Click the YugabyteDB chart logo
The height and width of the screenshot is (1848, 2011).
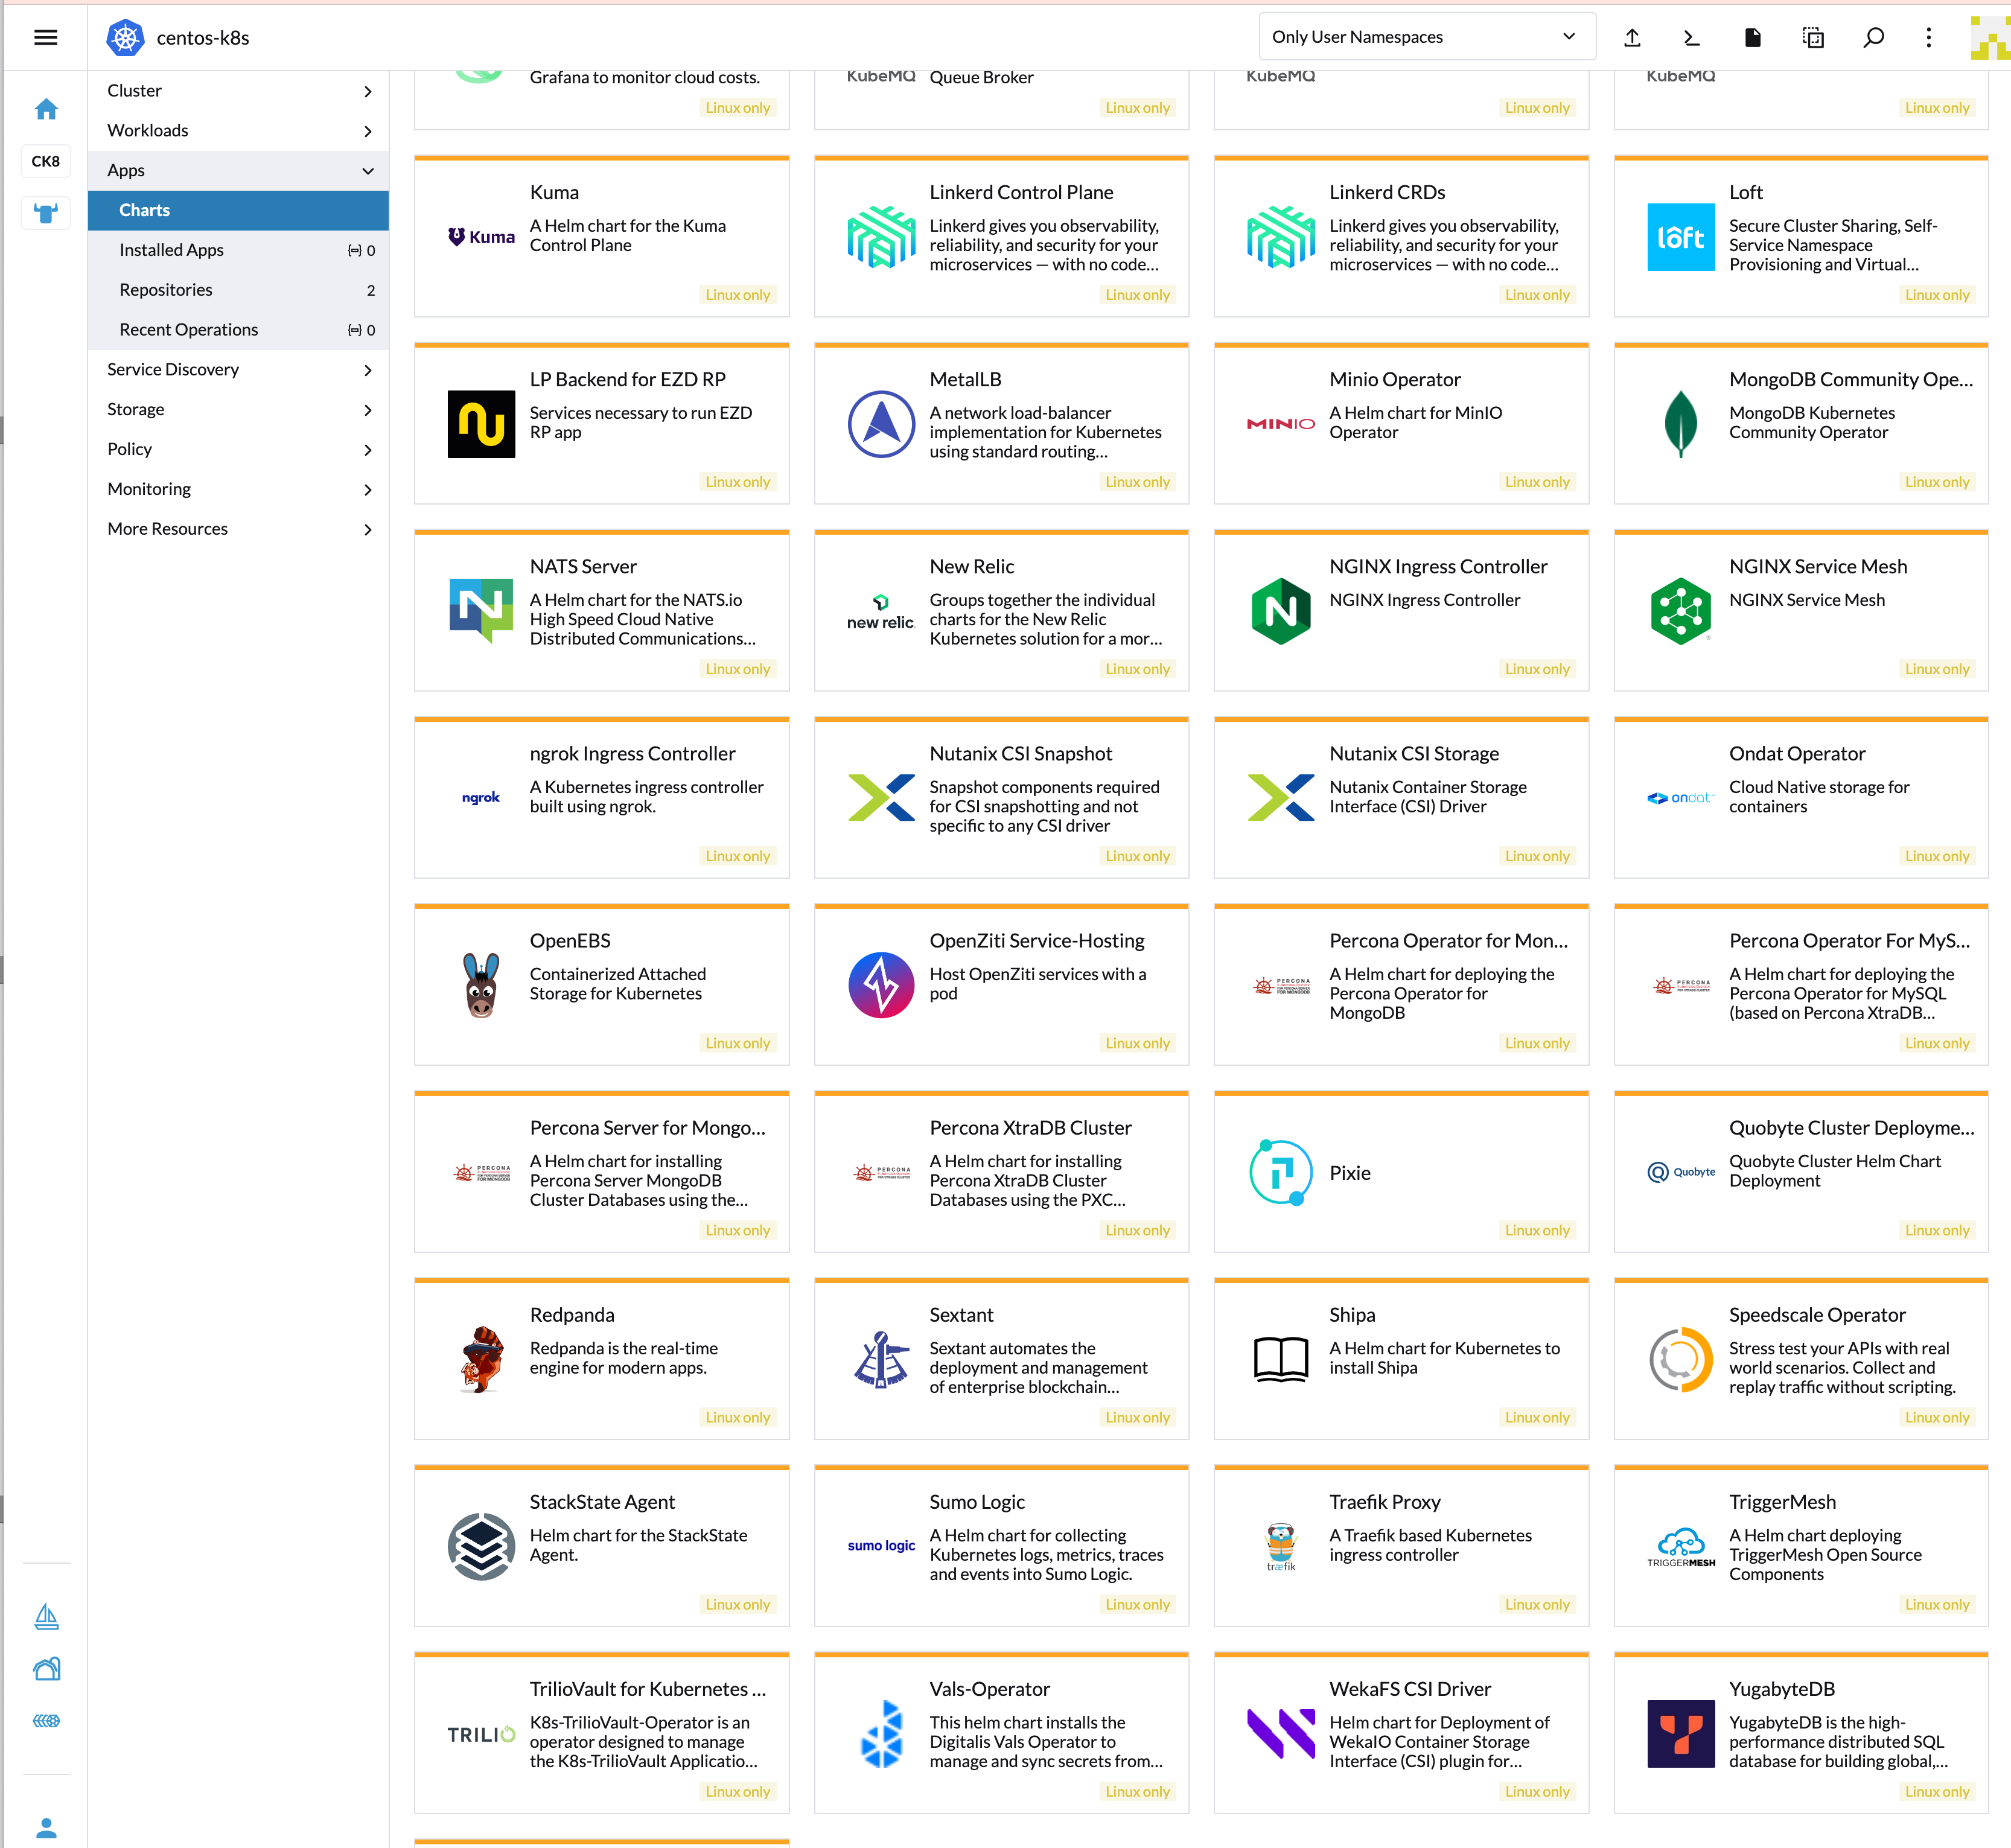(x=1681, y=1733)
